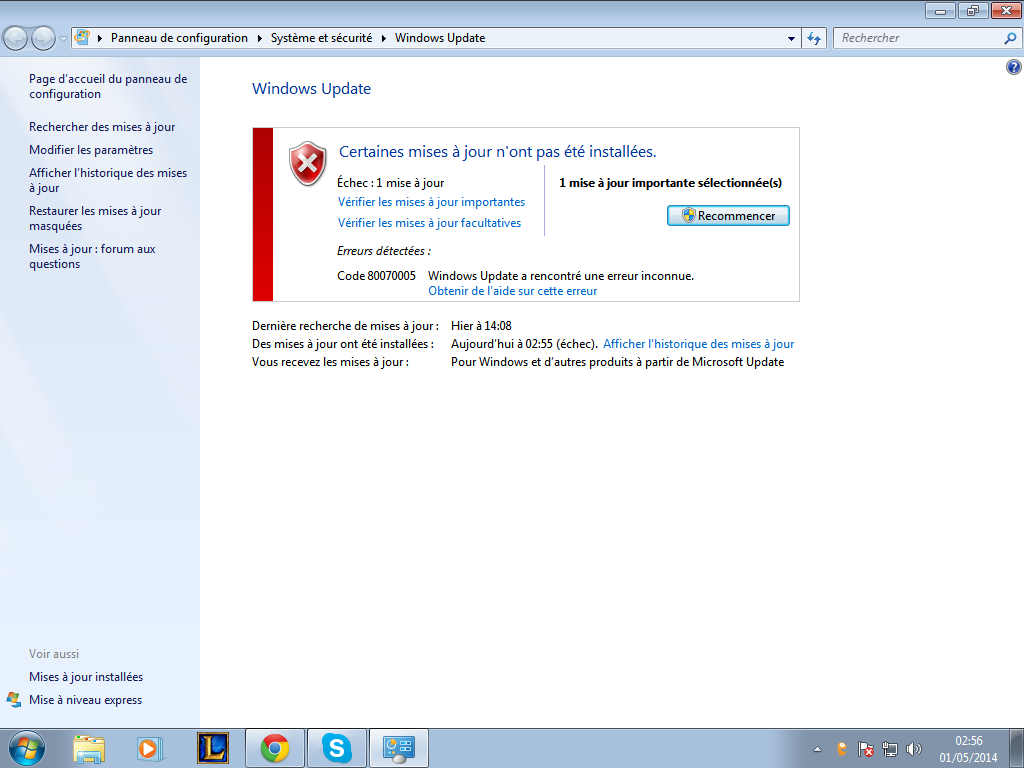
Task: Launch Windows Media Player from taskbar
Action: point(150,748)
